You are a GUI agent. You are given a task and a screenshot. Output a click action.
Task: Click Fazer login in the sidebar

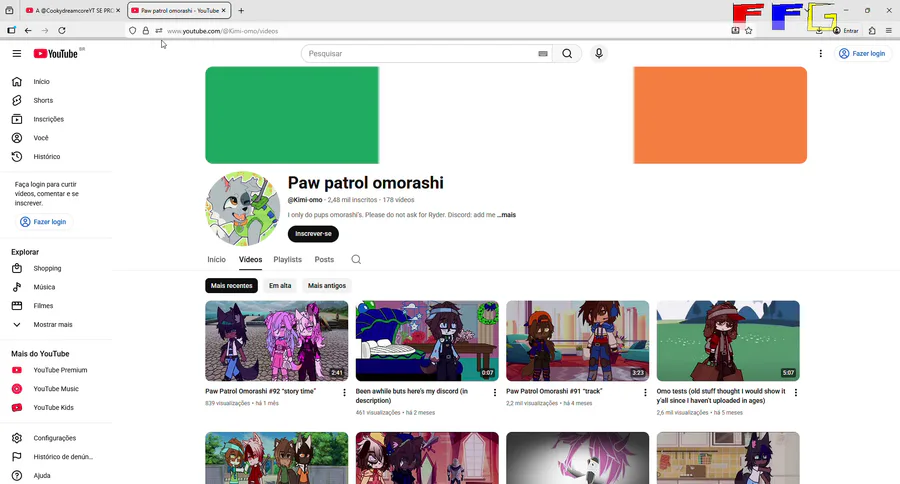coord(44,222)
